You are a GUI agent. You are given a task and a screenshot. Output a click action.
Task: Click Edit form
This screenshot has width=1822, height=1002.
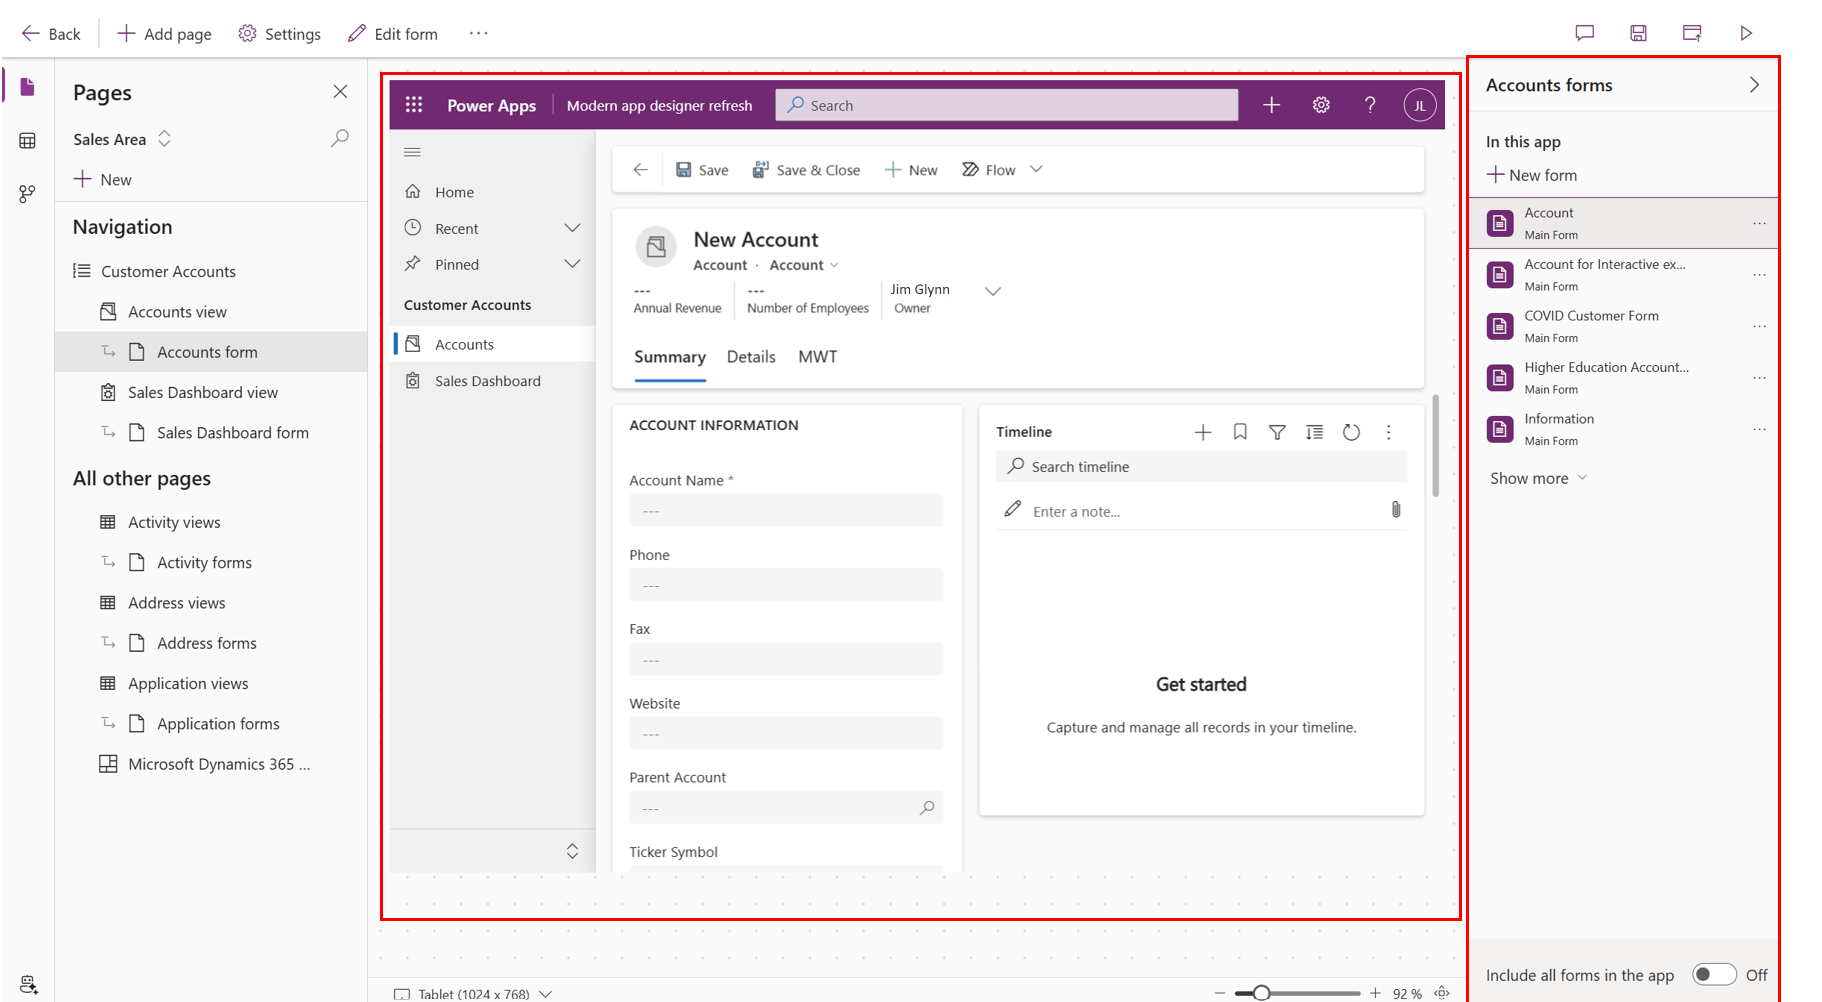click(393, 34)
